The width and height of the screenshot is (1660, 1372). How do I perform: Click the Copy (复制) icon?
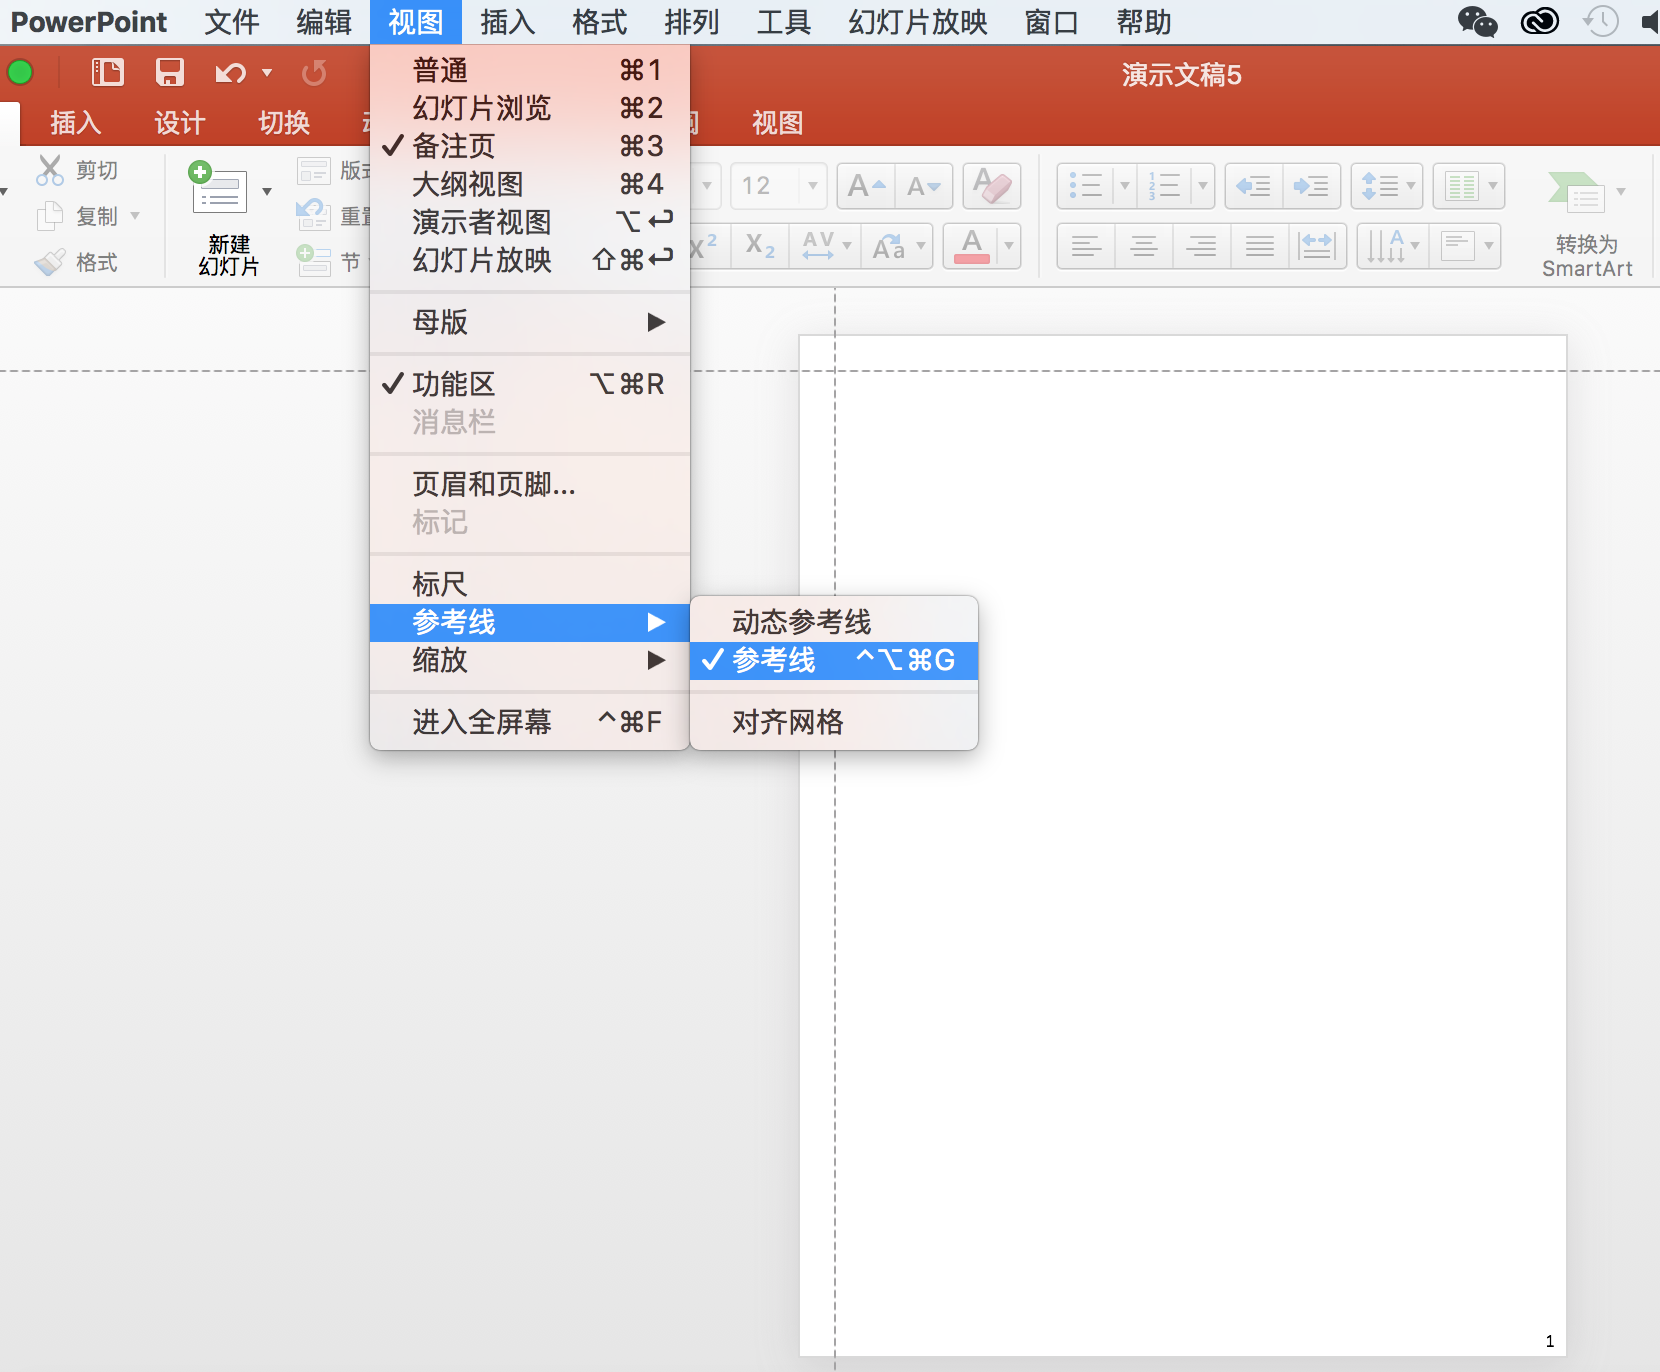49,216
